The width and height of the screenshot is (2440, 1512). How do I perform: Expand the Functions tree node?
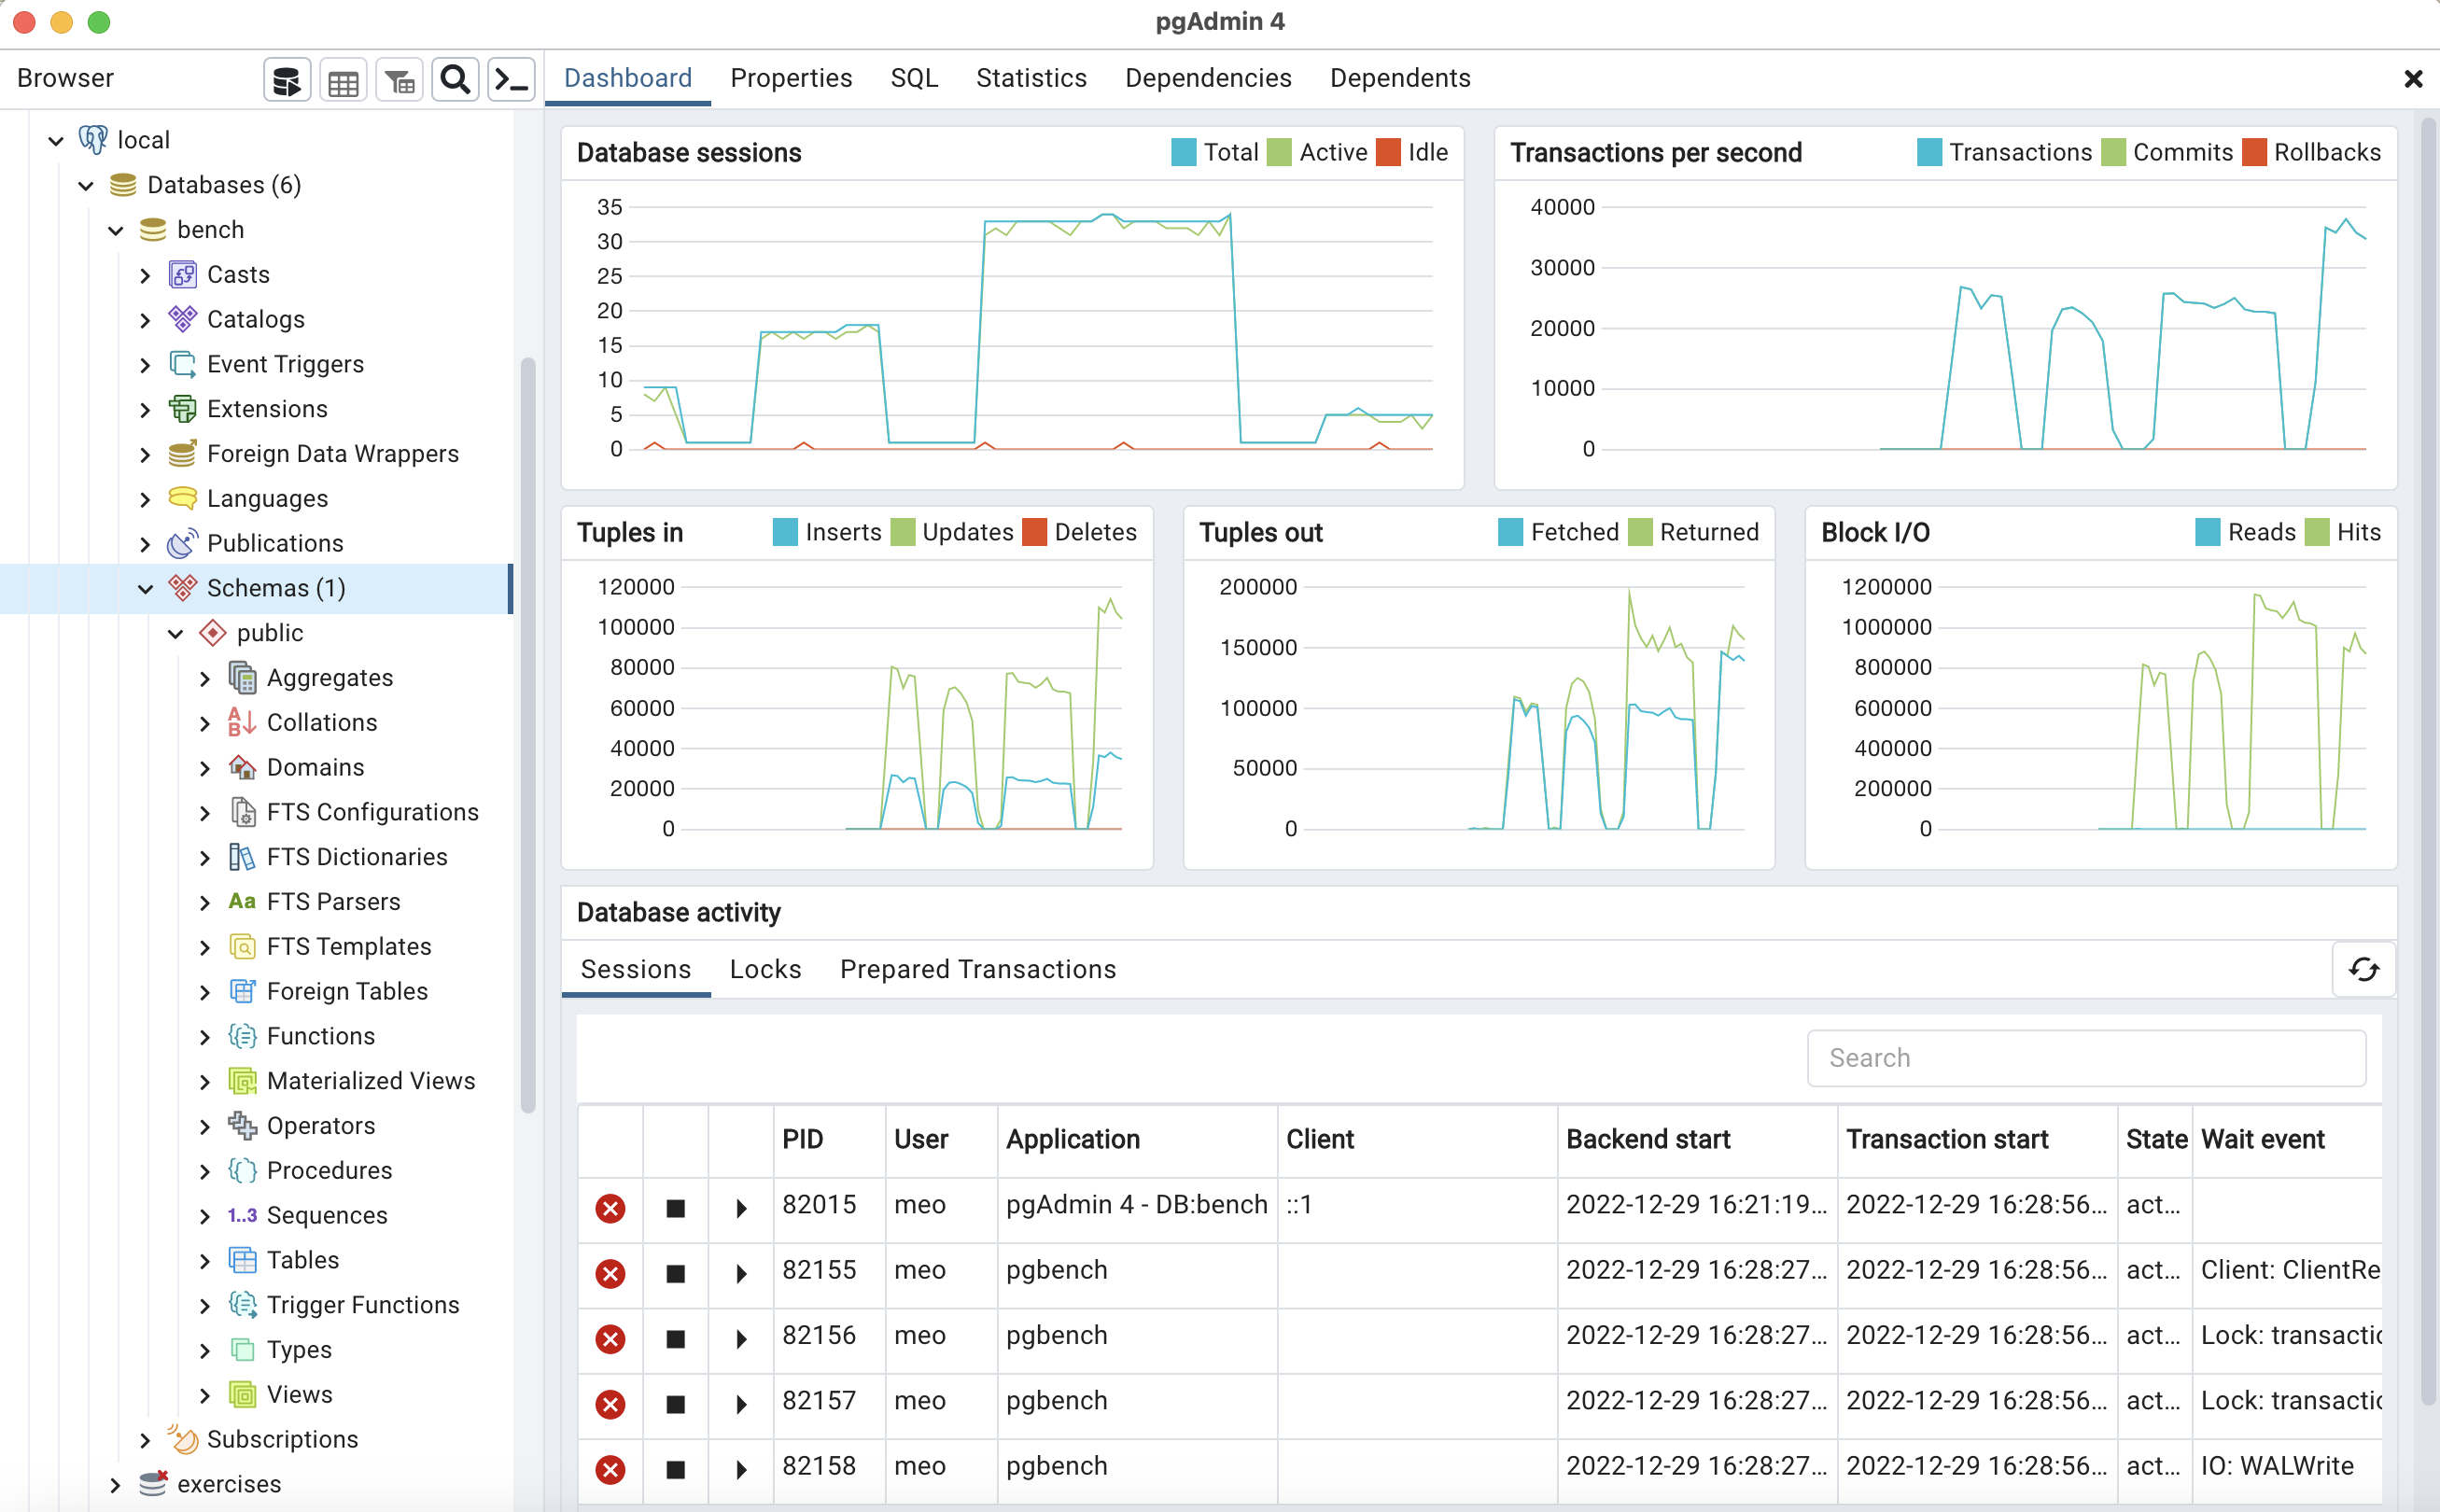205,1037
